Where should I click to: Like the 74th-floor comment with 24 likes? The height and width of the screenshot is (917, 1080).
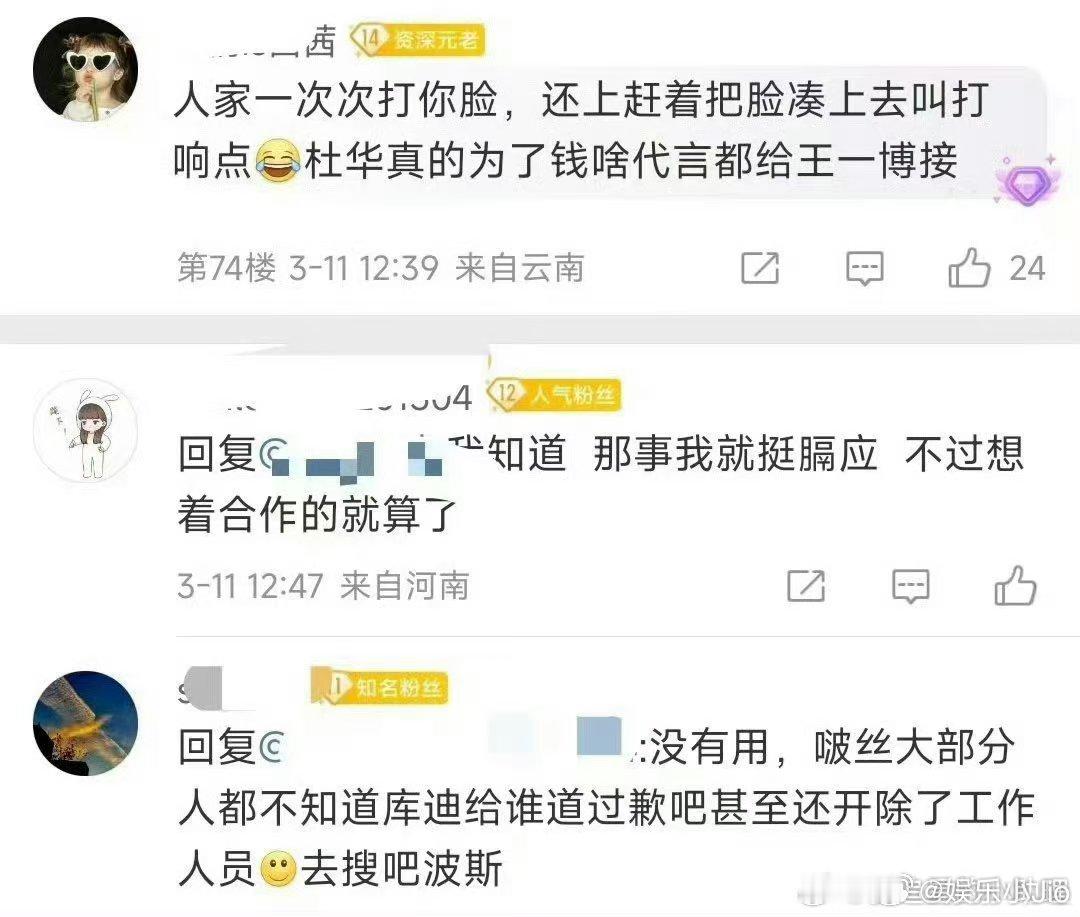(x=969, y=267)
